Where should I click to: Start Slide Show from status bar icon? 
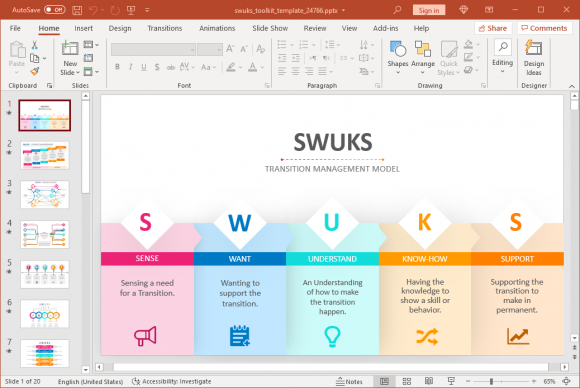click(451, 381)
